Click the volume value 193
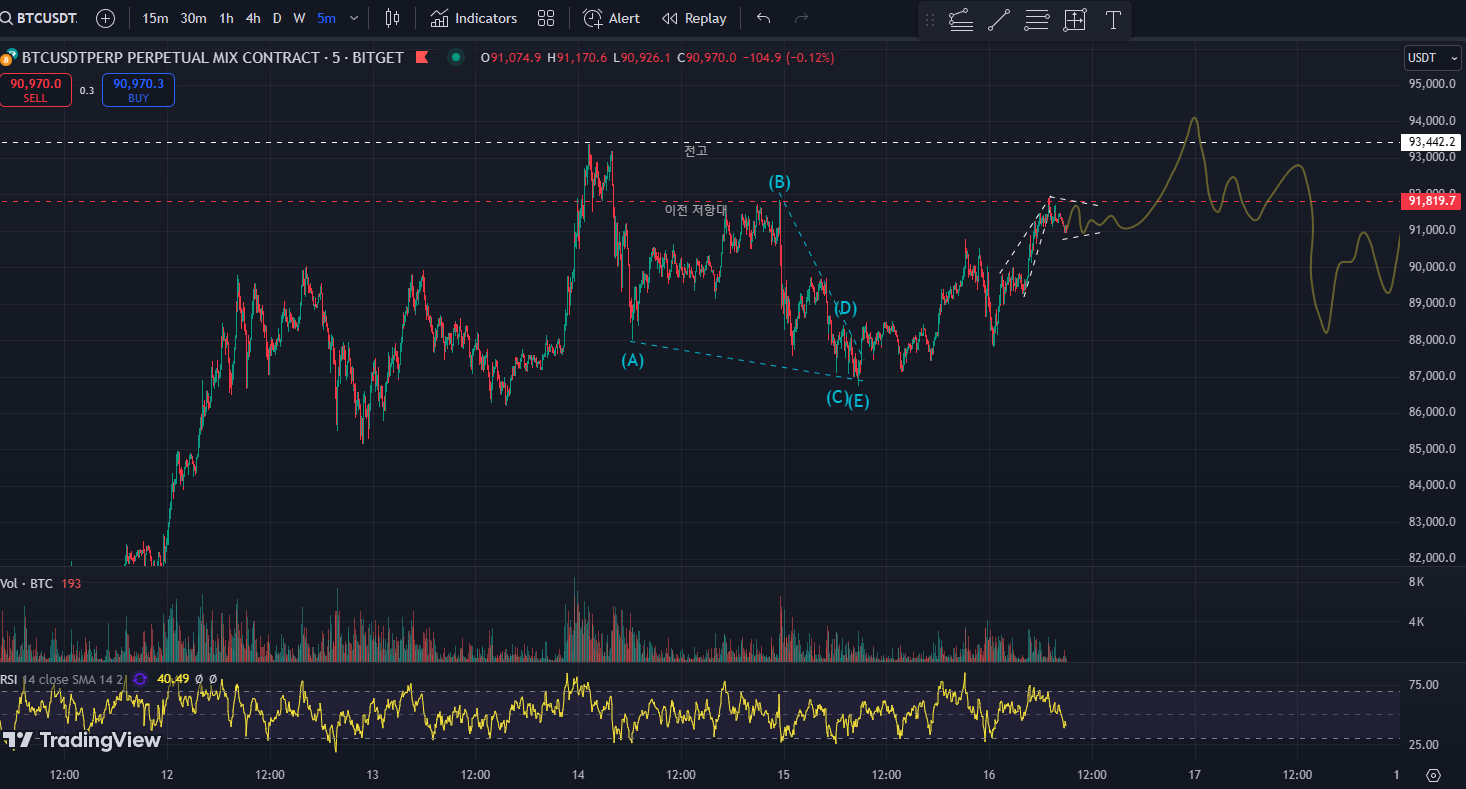The image size is (1466, 789). [71, 583]
